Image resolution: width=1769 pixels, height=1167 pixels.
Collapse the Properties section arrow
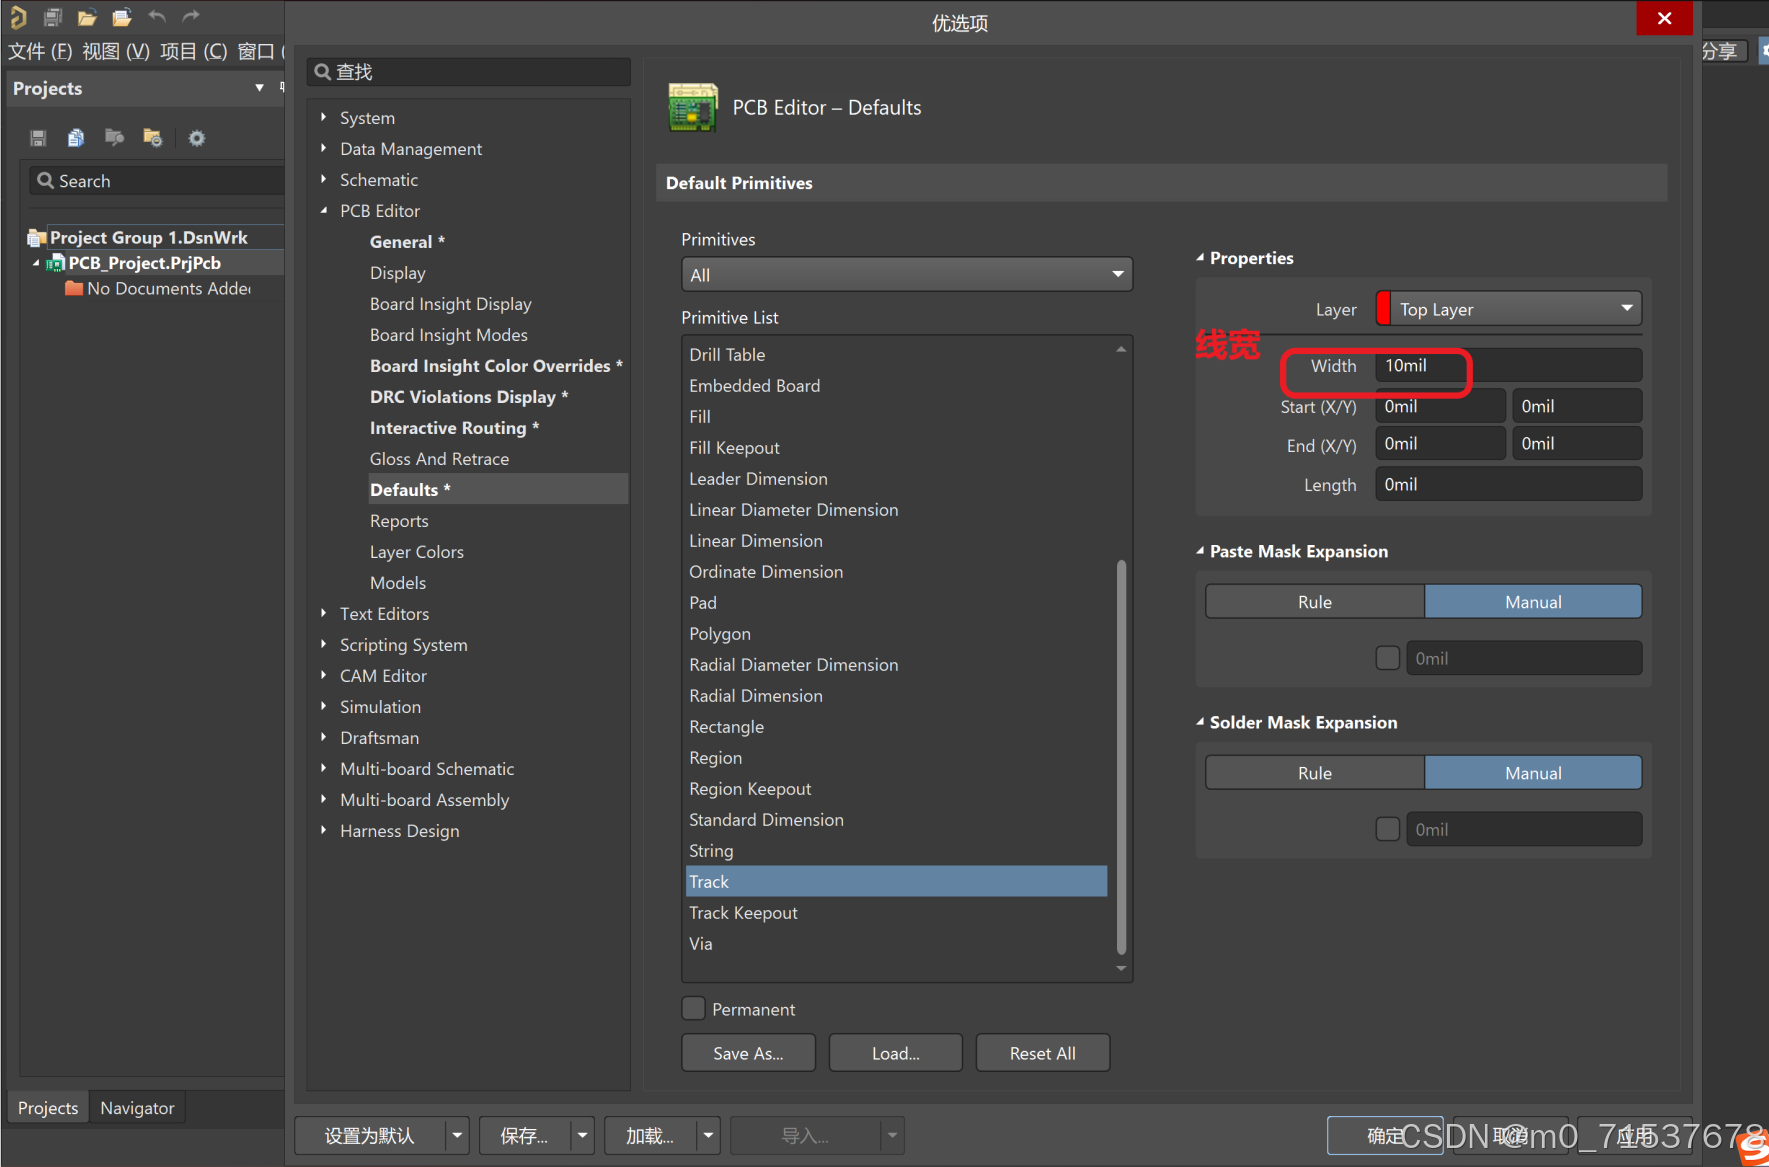coord(1200,258)
